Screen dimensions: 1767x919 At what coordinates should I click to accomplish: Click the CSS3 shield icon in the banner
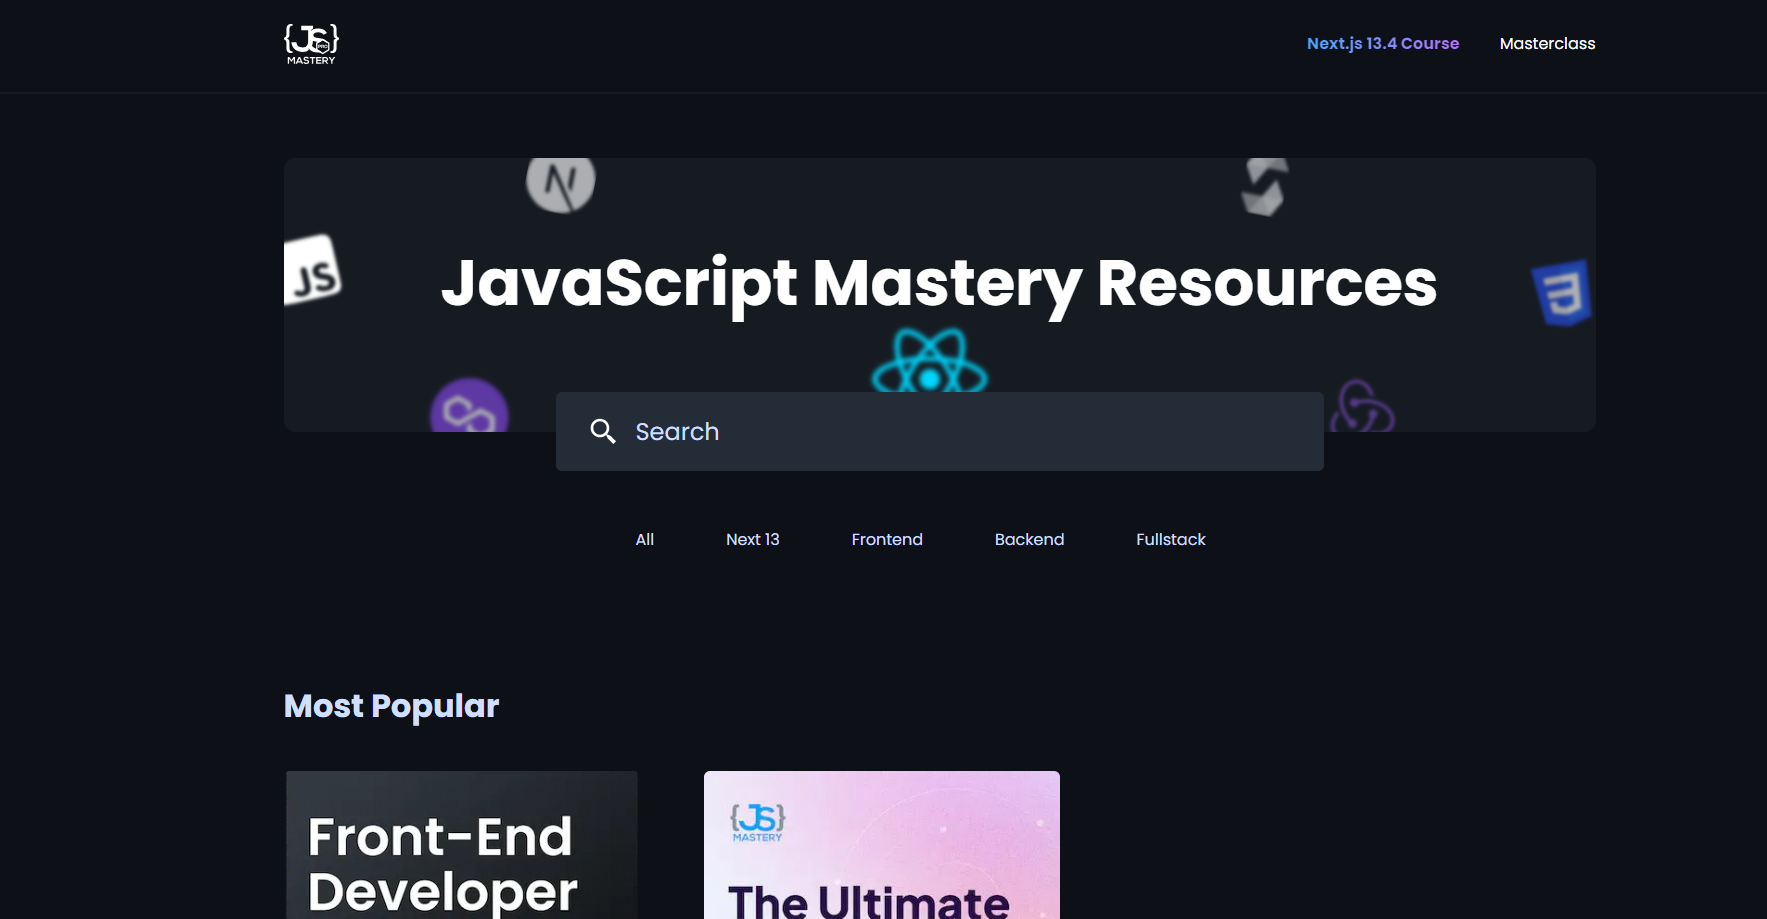1562,293
